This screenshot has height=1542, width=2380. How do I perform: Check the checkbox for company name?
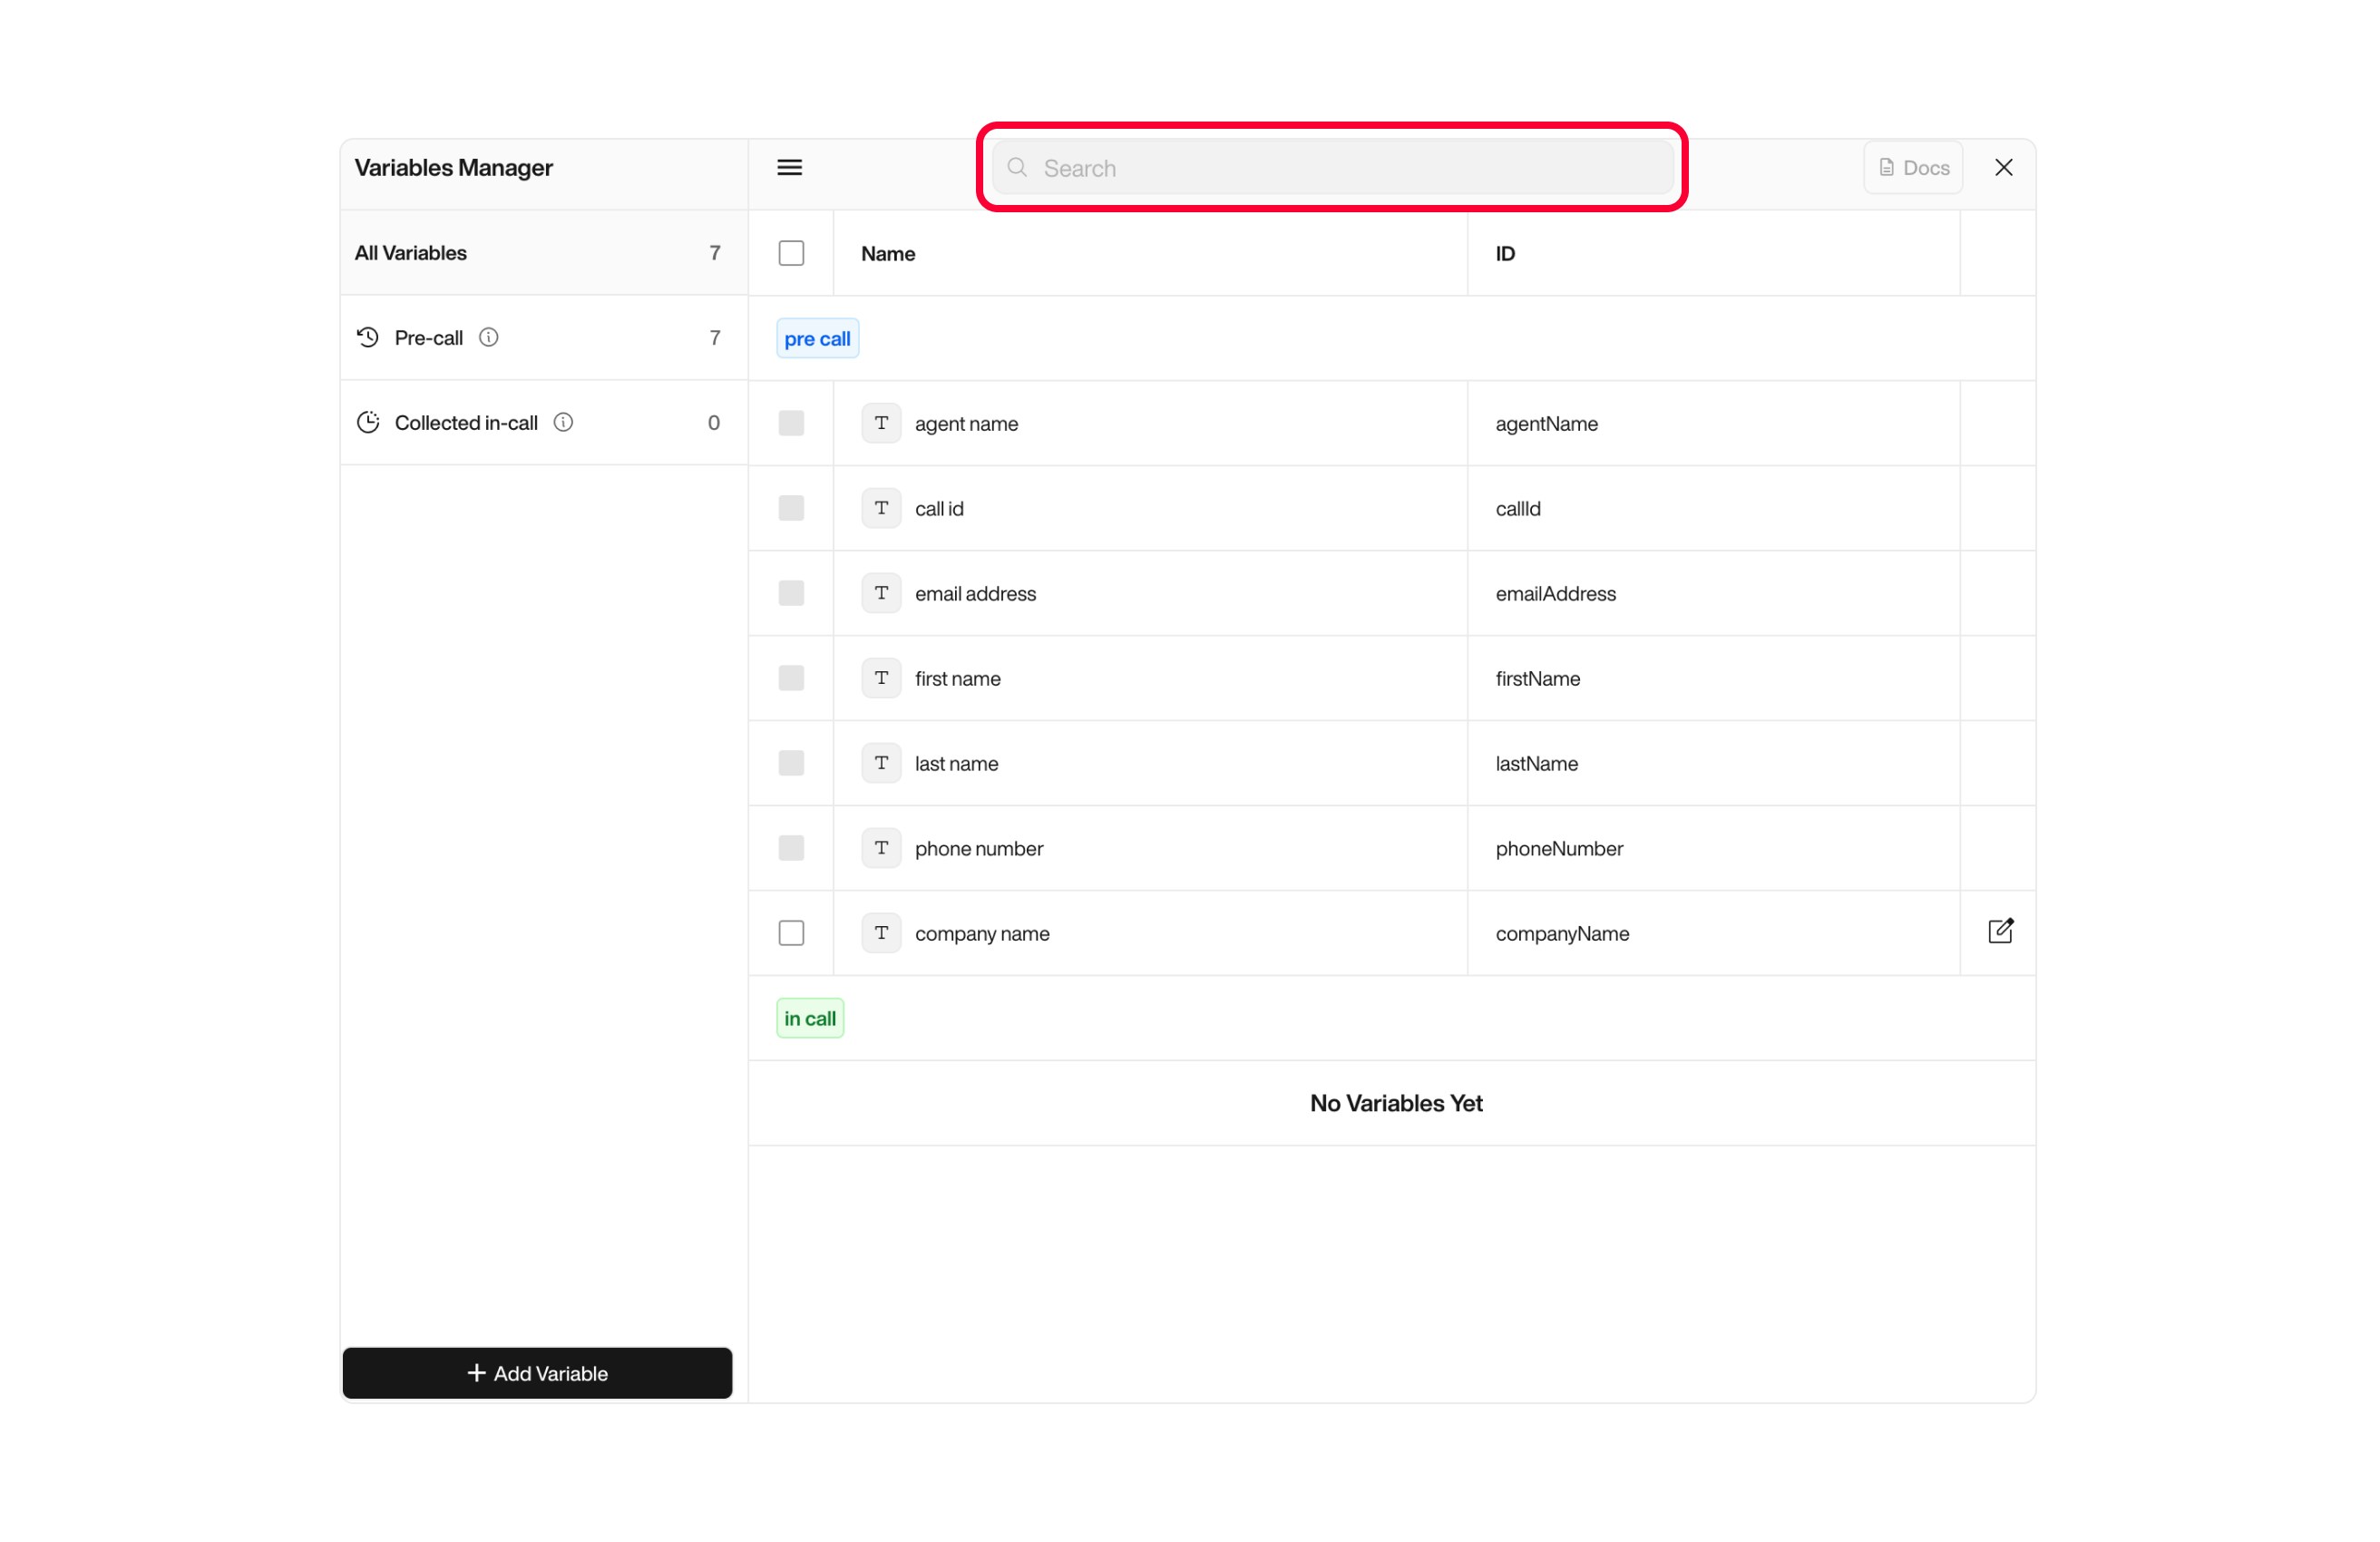(x=790, y=932)
